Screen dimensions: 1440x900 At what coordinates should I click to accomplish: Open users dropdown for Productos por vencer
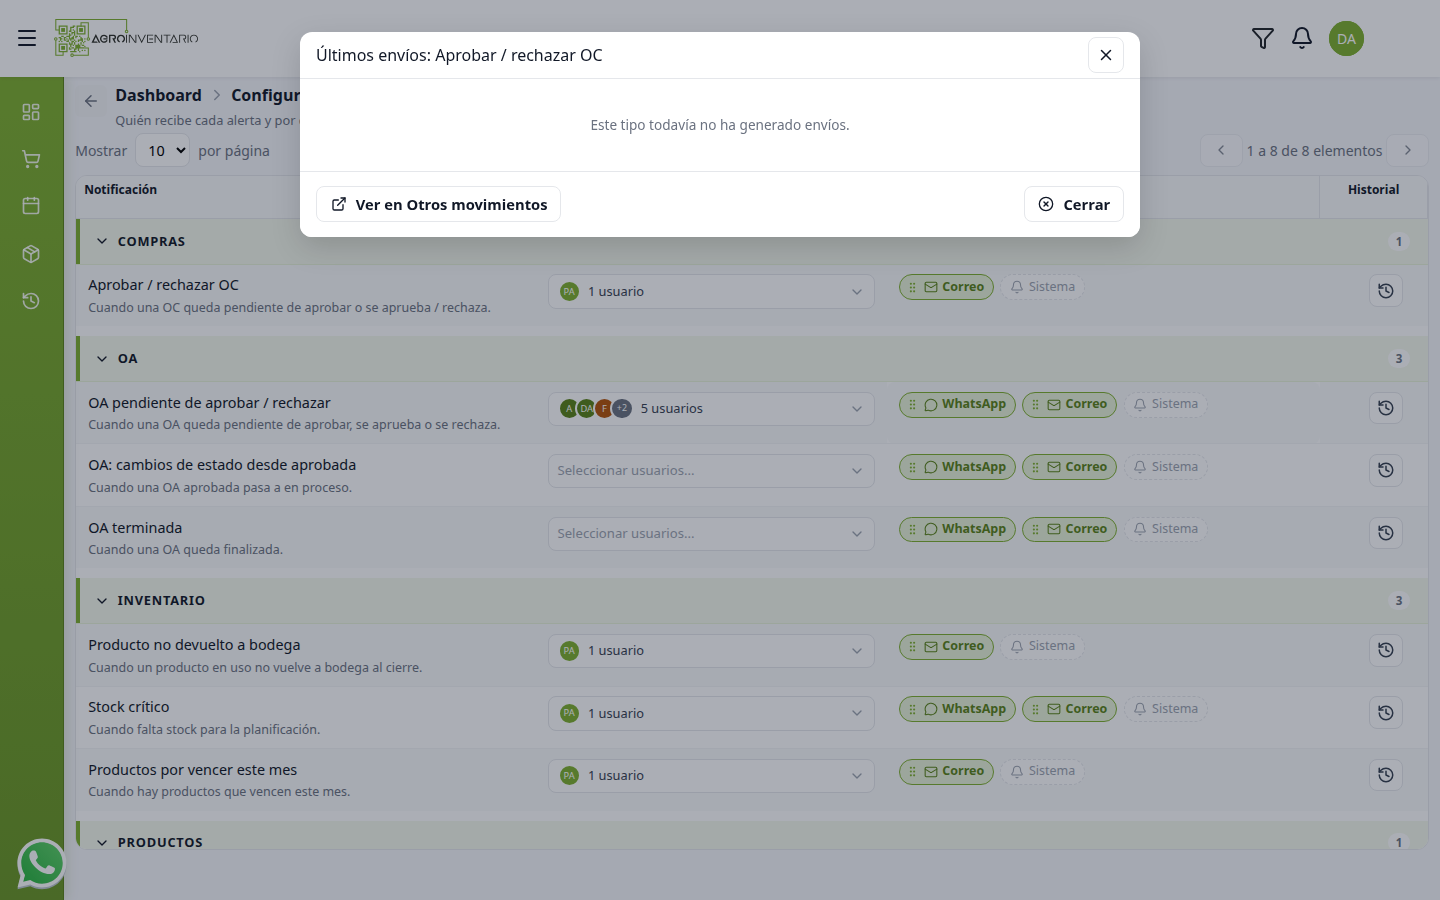coord(711,776)
